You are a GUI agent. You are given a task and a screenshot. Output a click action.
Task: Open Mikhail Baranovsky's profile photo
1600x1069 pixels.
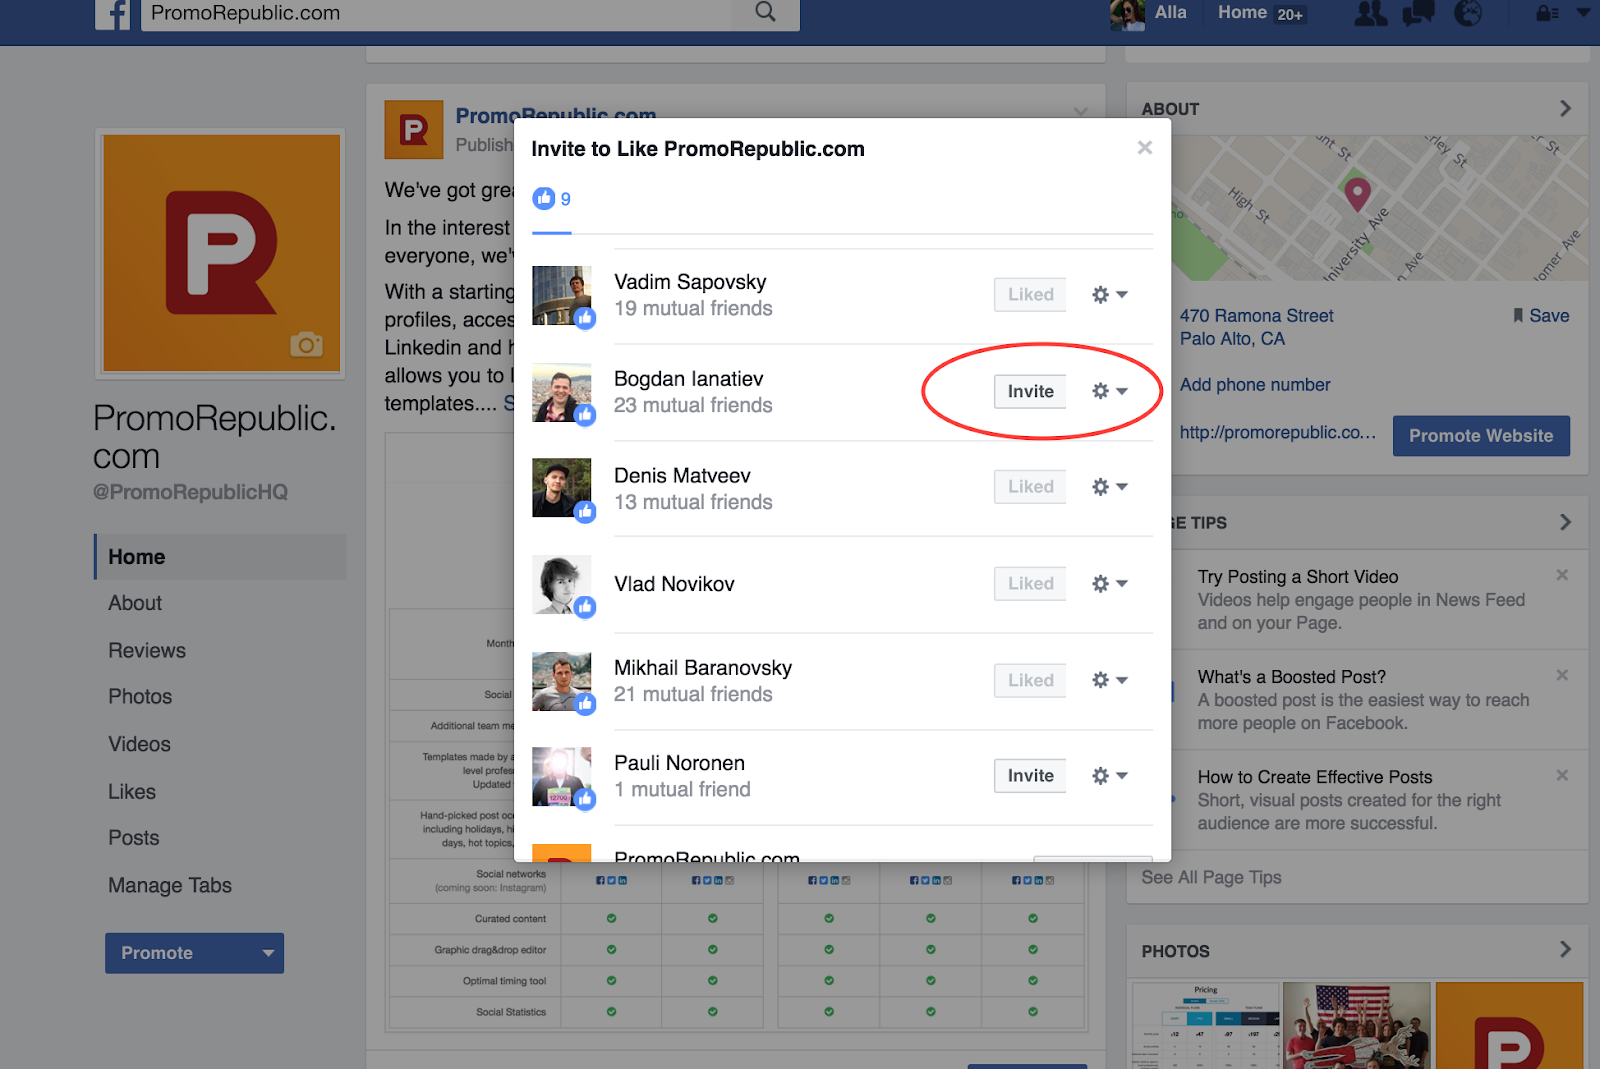pos(562,681)
